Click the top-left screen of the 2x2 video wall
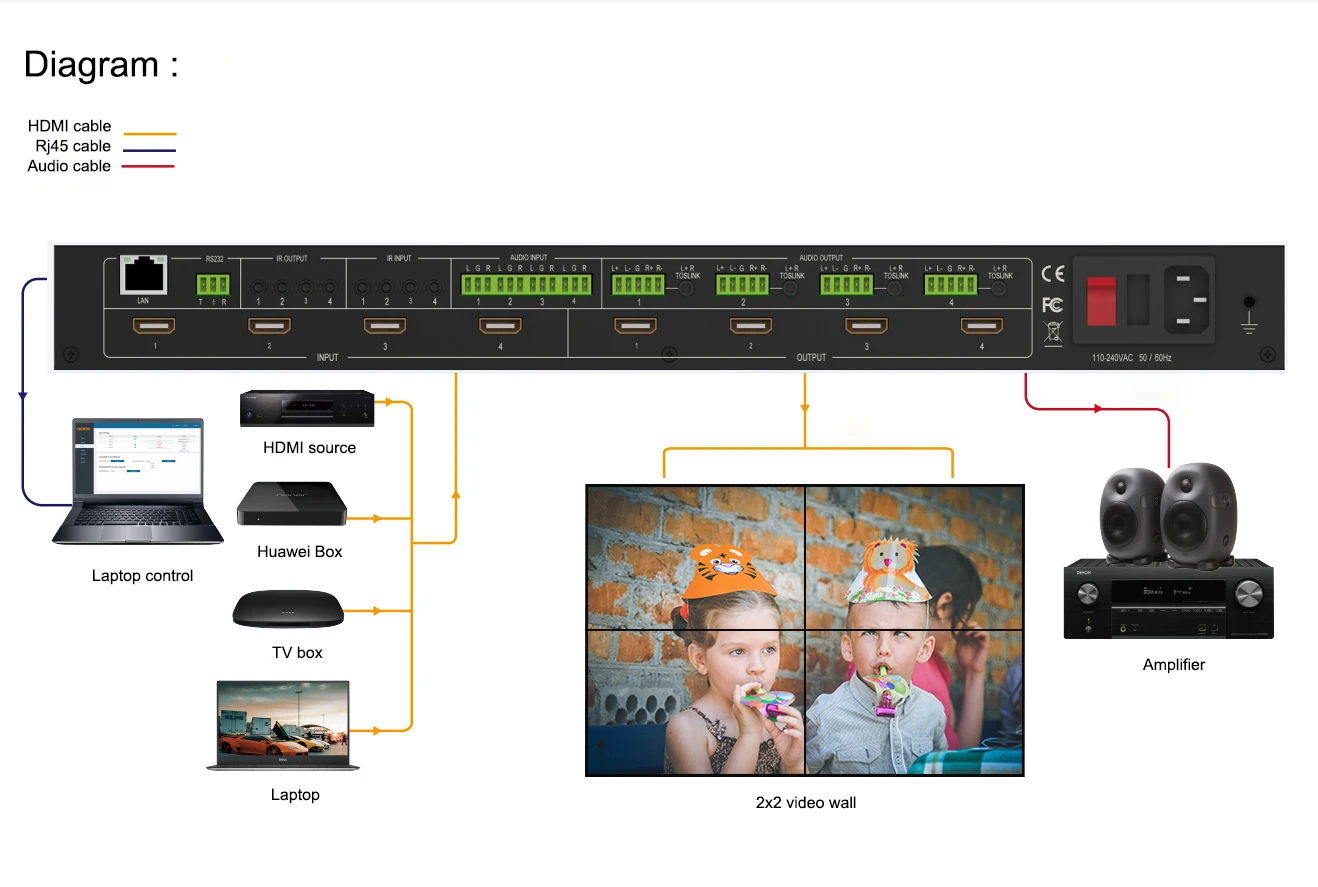Screen dimensions: 1318x887 (695, 555)
